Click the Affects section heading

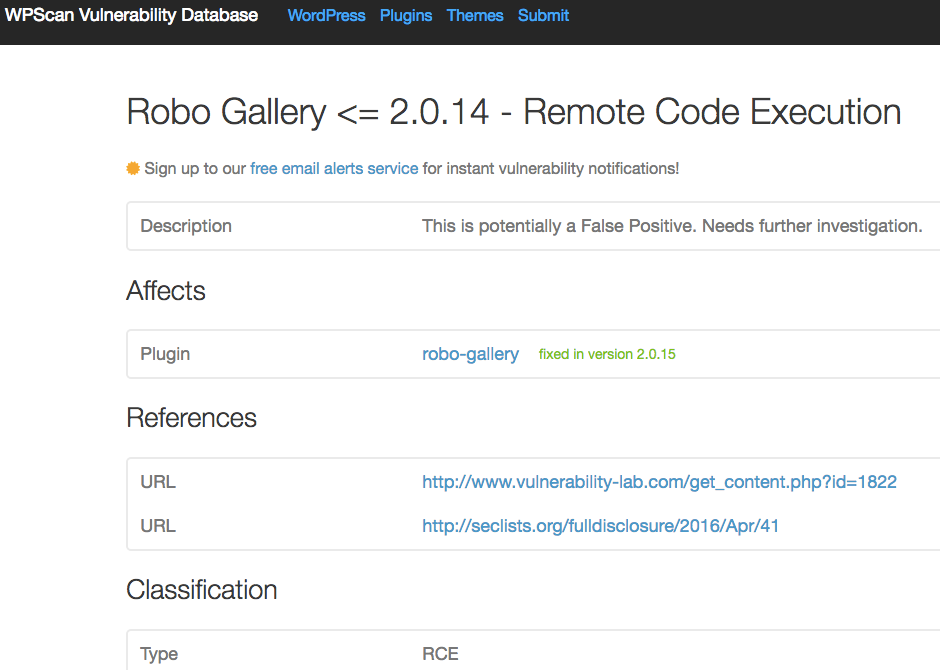pyautogui.click(x=165, y=291)
